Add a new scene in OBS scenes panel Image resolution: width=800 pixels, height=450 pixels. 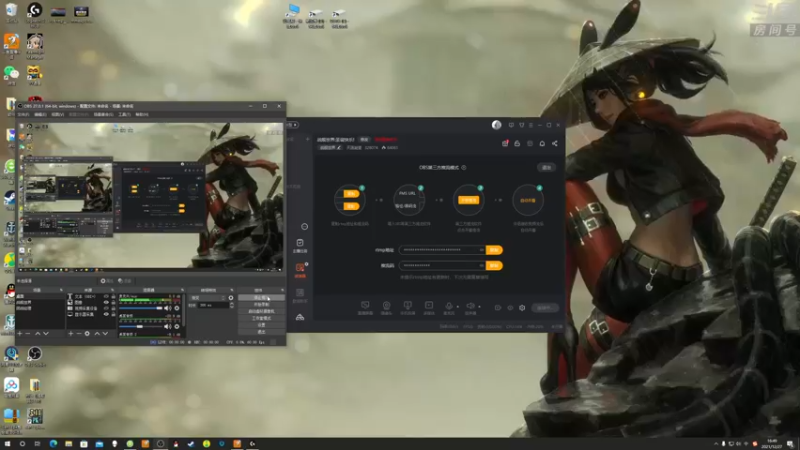click(x=19, y=334)
